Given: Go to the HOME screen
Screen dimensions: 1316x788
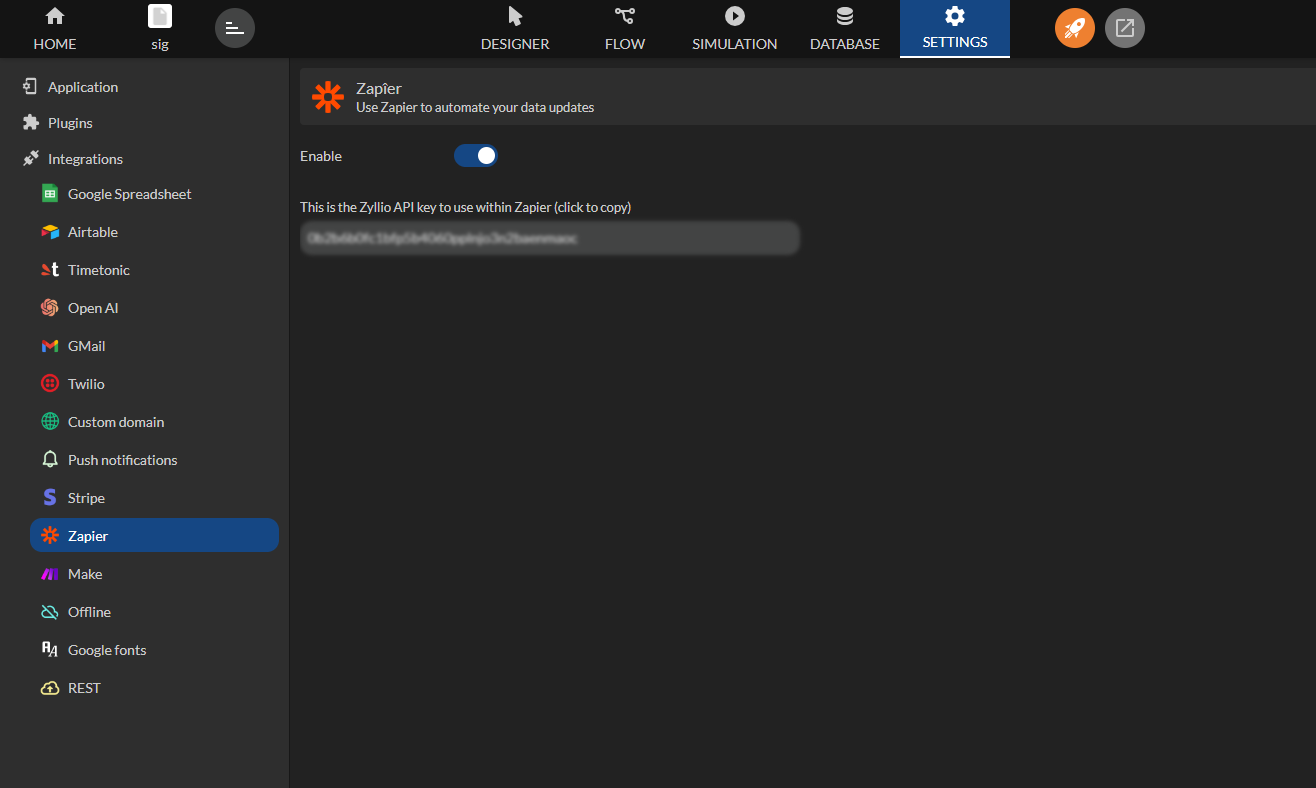Looking at the screenshot, I should pyautogui.click(x=55, y=28).
